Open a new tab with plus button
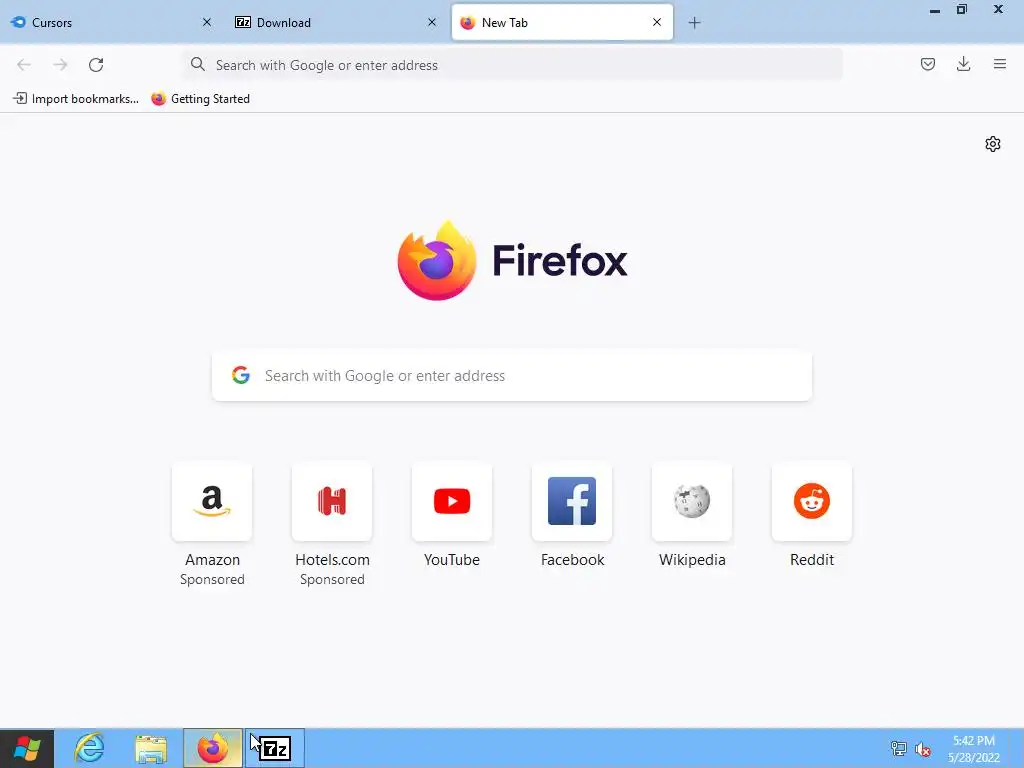1024x768 pixels. click(694, 23)
